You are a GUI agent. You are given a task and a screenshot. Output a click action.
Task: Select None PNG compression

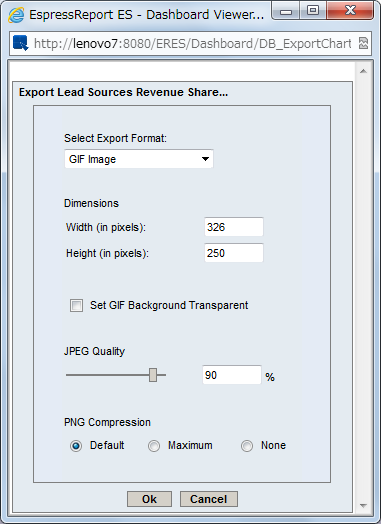(247, 446)
